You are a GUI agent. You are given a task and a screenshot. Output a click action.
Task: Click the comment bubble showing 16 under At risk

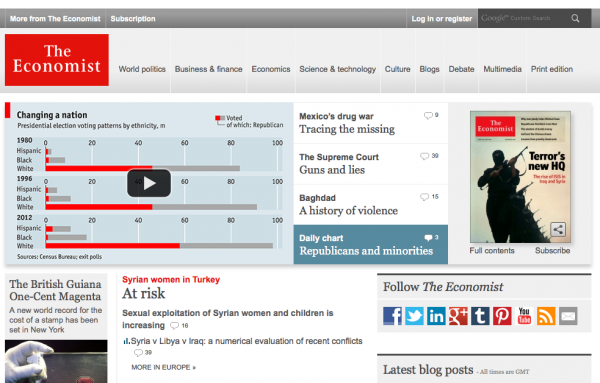tap(174, 326)
